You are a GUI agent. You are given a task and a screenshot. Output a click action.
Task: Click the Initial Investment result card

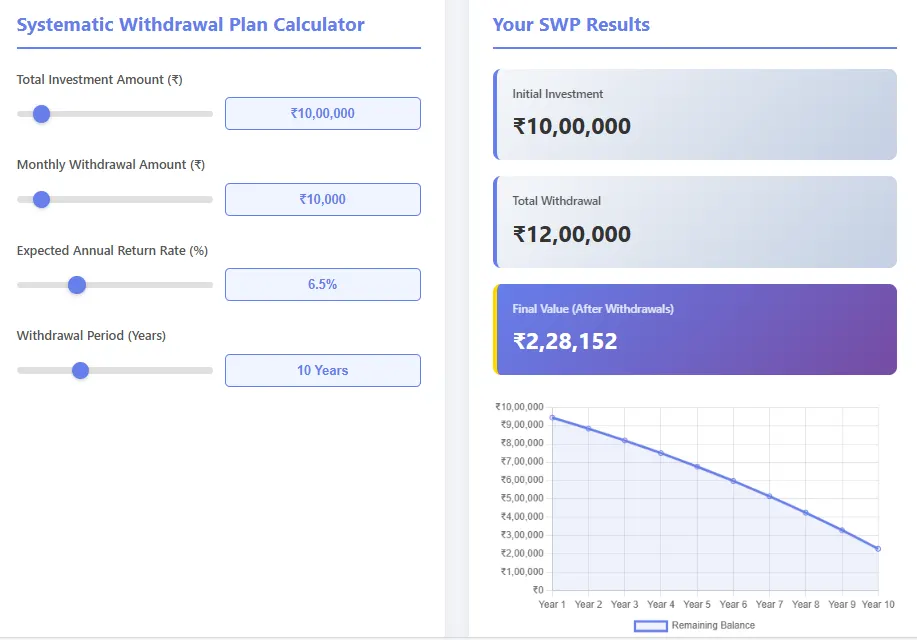(x=695, y=112)
